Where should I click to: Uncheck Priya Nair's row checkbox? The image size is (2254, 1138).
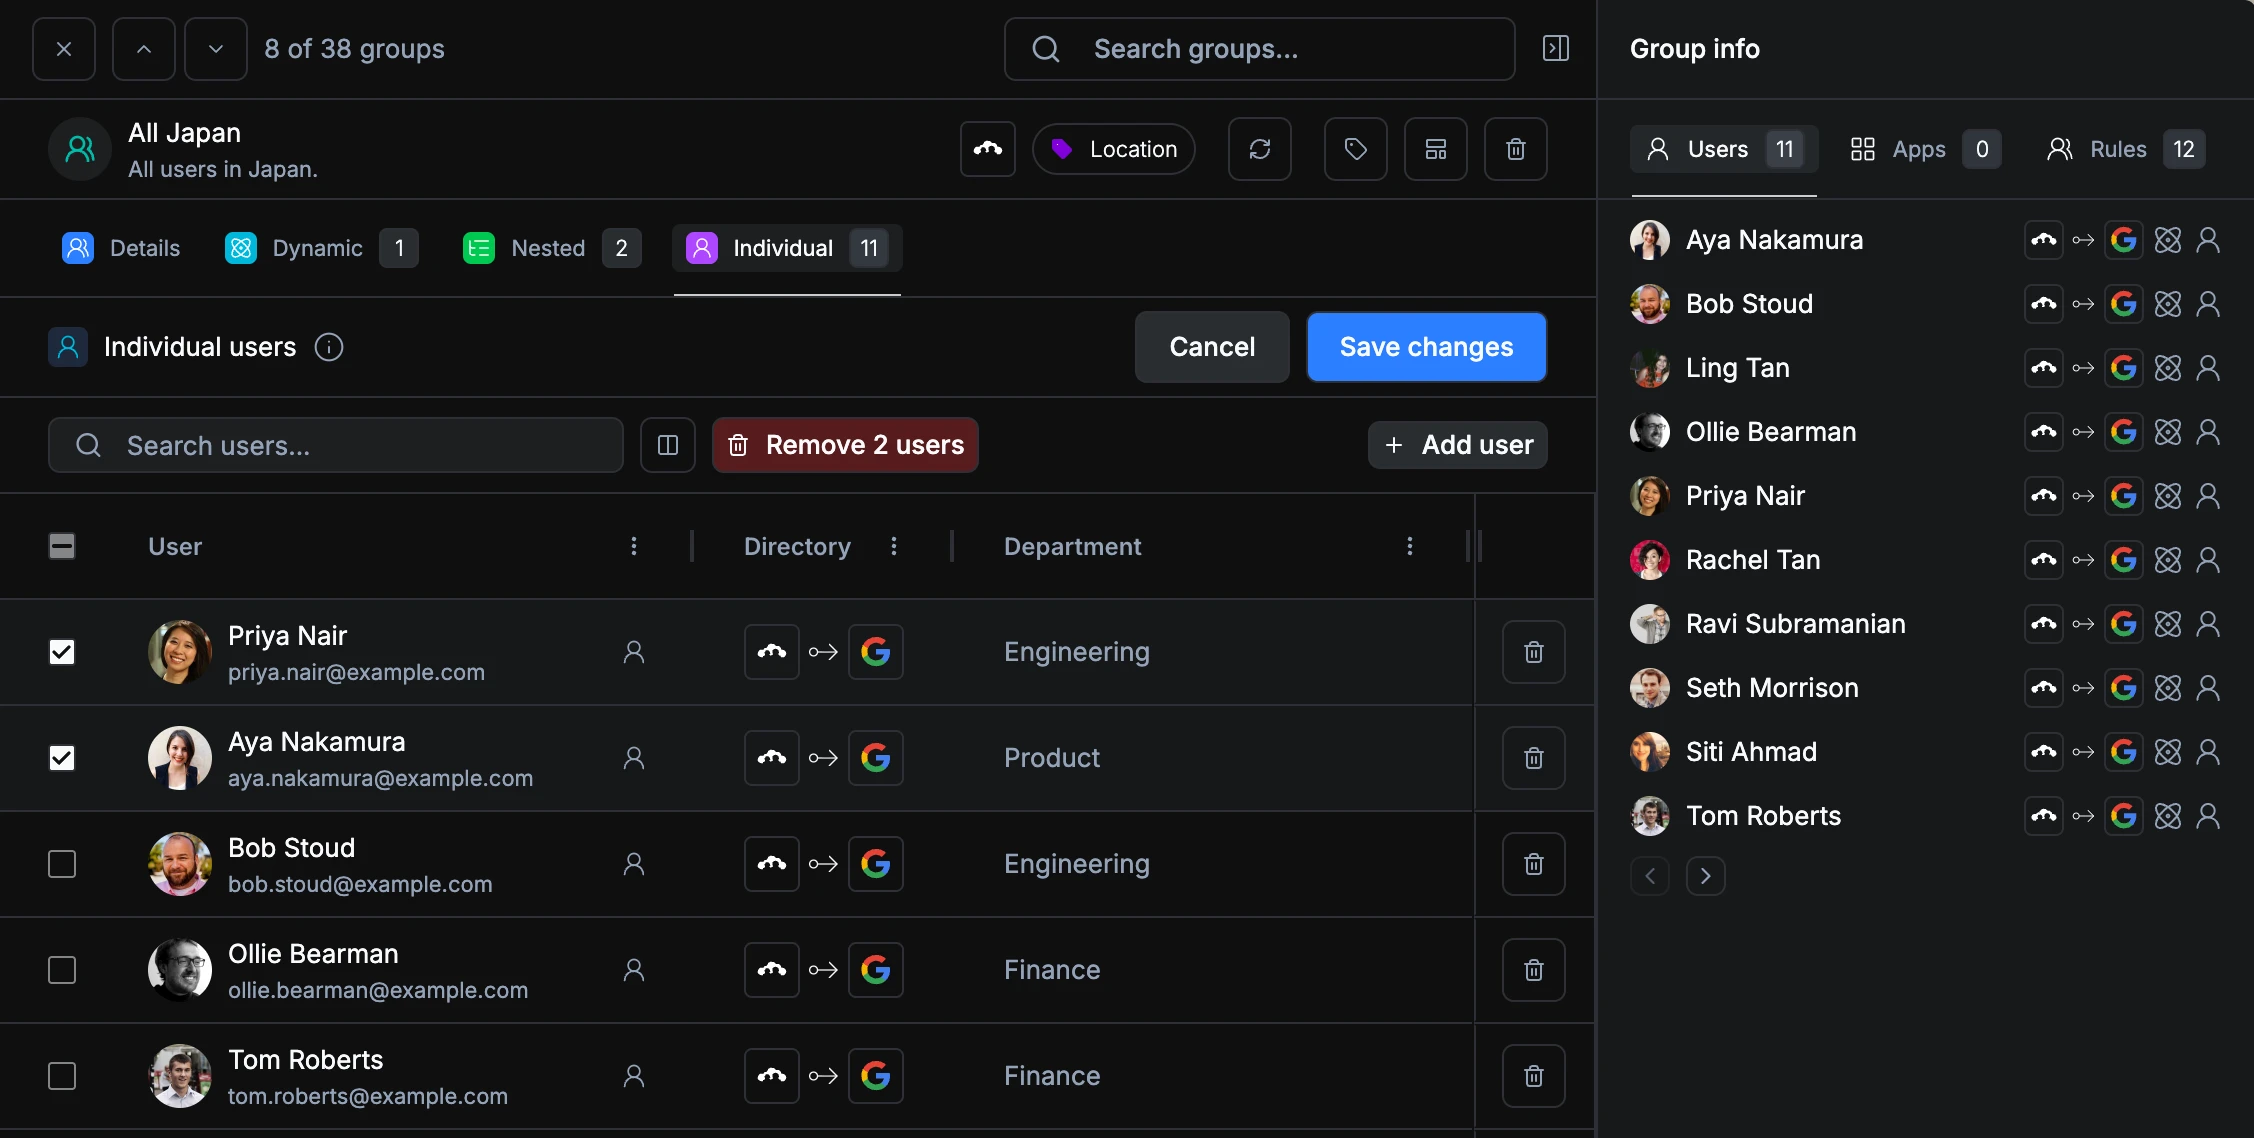(62, 652)
